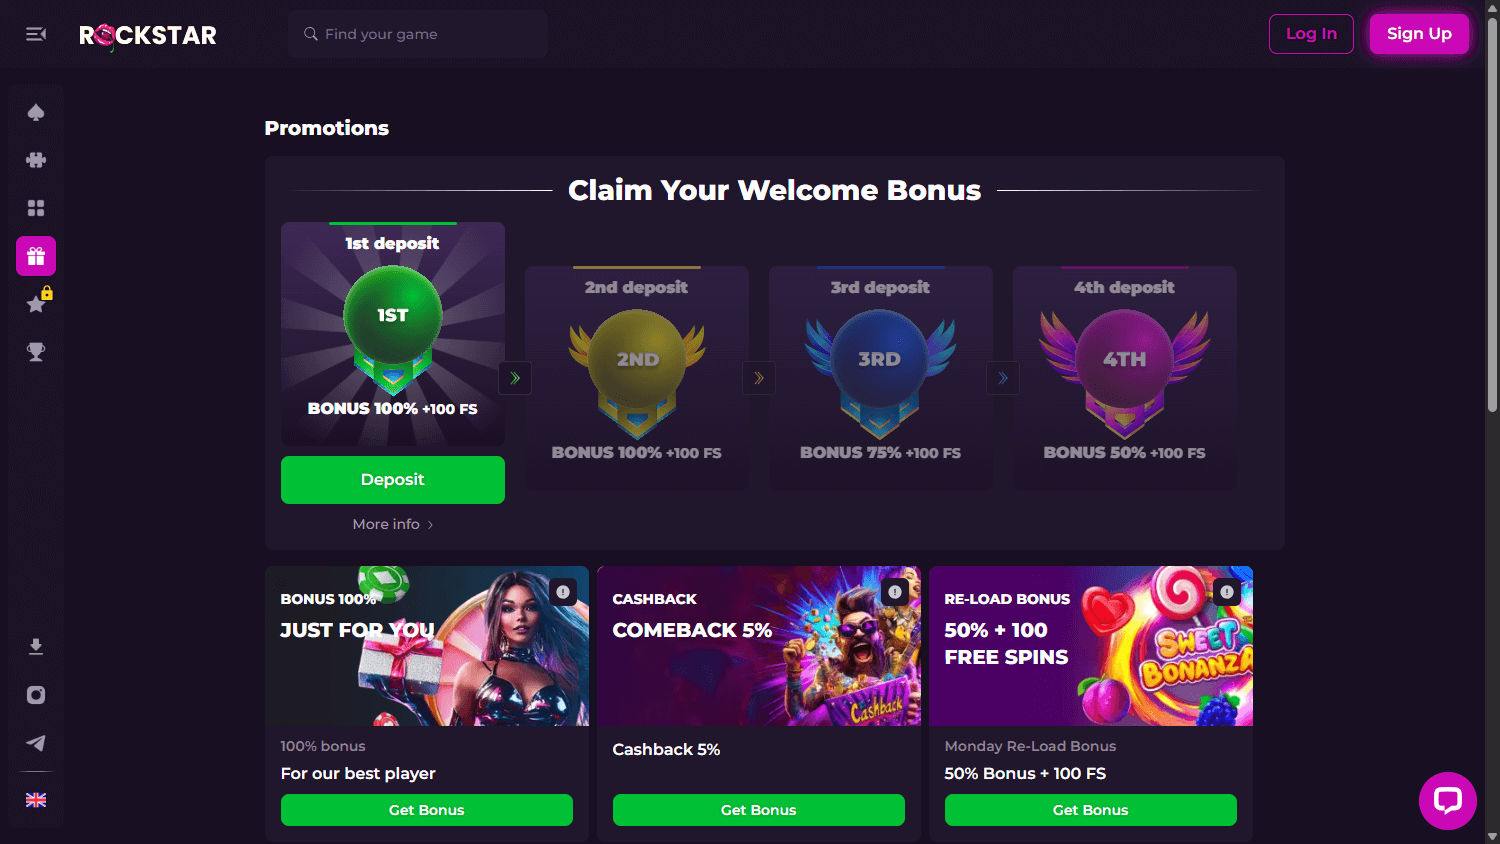Toggle the sidebar menu collapse button
The height and width of the screenshot is (844, 1500).
pos(36,34)
